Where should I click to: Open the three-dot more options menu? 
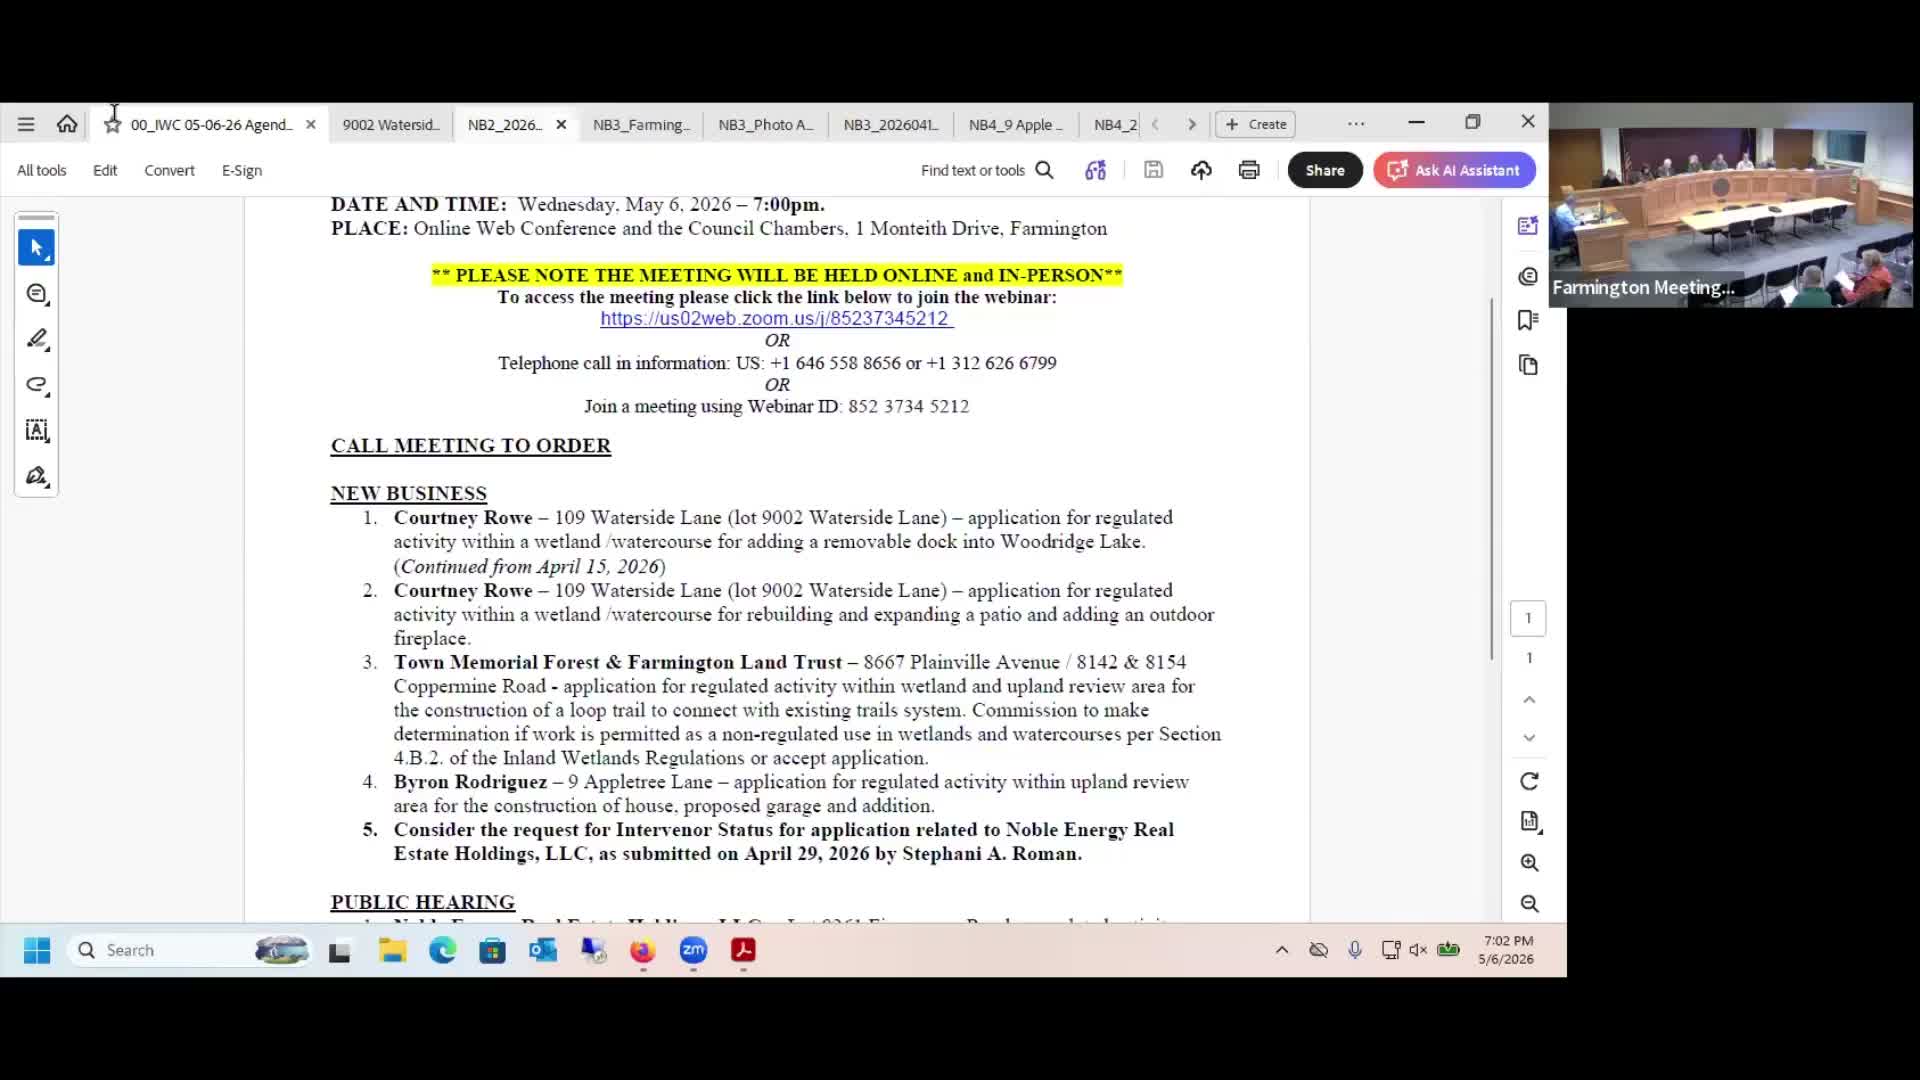(x=1356, y=124)
